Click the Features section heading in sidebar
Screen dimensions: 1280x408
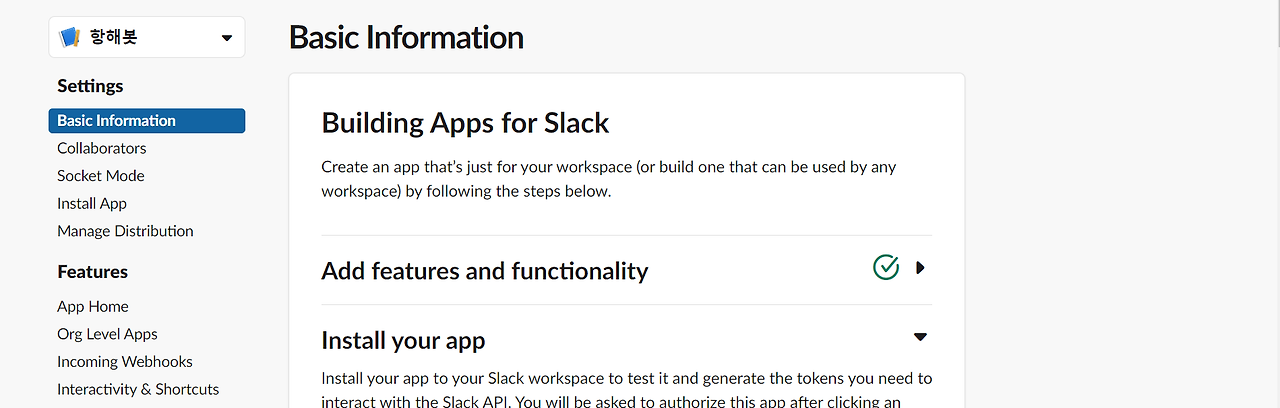pyautogui.click(x=92, y=272)
